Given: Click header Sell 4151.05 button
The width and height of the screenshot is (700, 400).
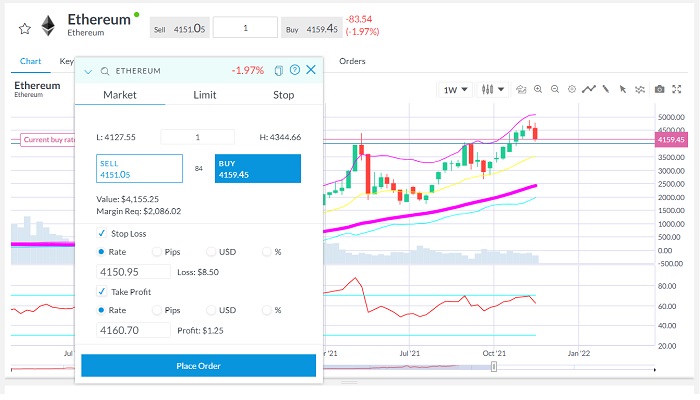Looking at the screenshot, I should [x=179, y=28].
